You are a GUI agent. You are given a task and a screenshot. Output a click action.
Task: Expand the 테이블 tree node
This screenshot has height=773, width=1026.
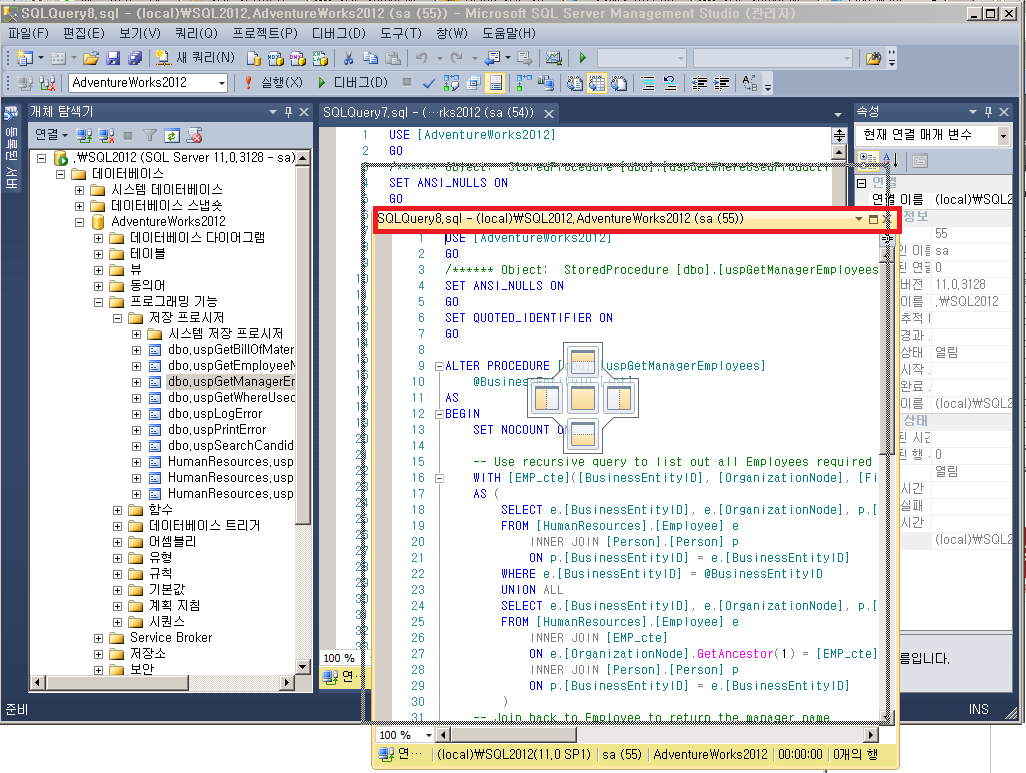tap(98, 254)
